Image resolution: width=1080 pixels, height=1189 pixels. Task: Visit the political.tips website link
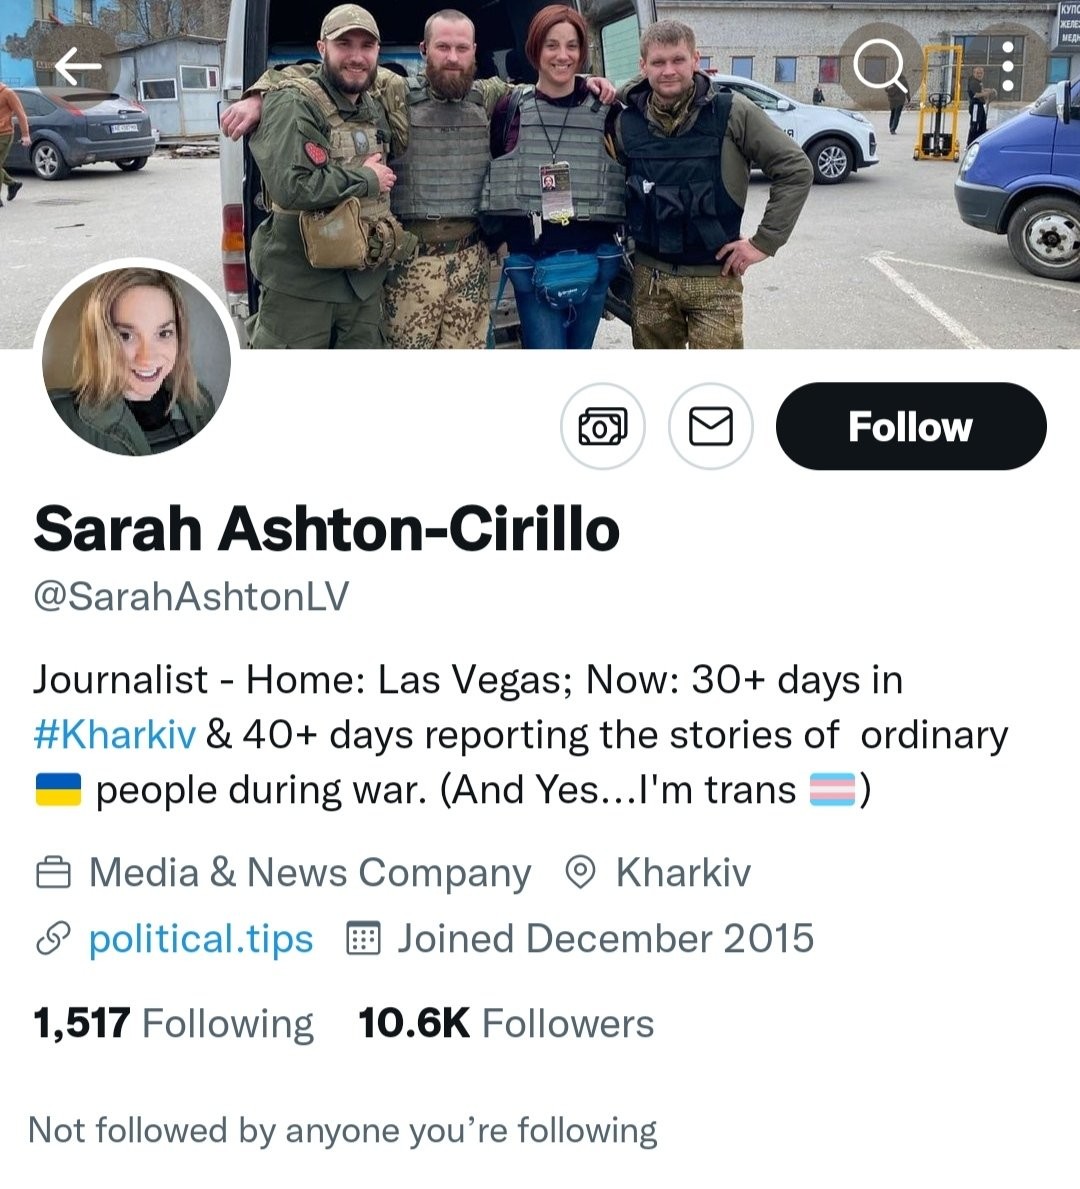[201, 939]
